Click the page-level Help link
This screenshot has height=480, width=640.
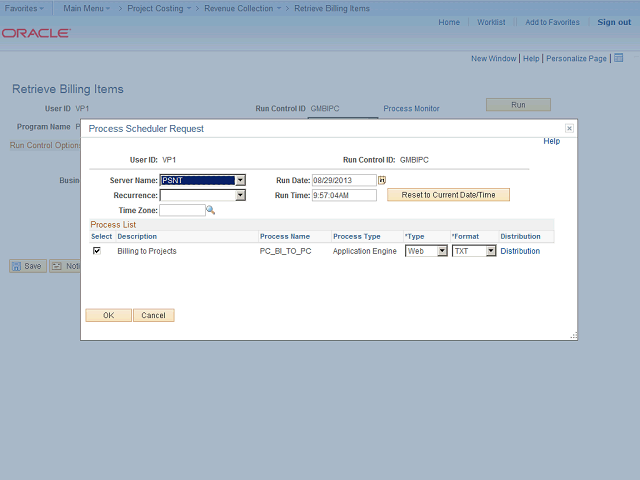coord(531,58)
